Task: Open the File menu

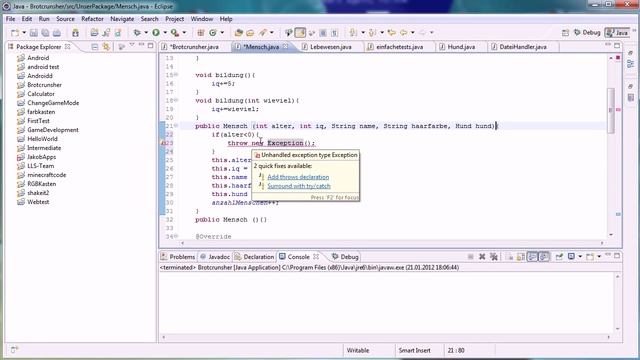Action: click(x=10, y=19)
